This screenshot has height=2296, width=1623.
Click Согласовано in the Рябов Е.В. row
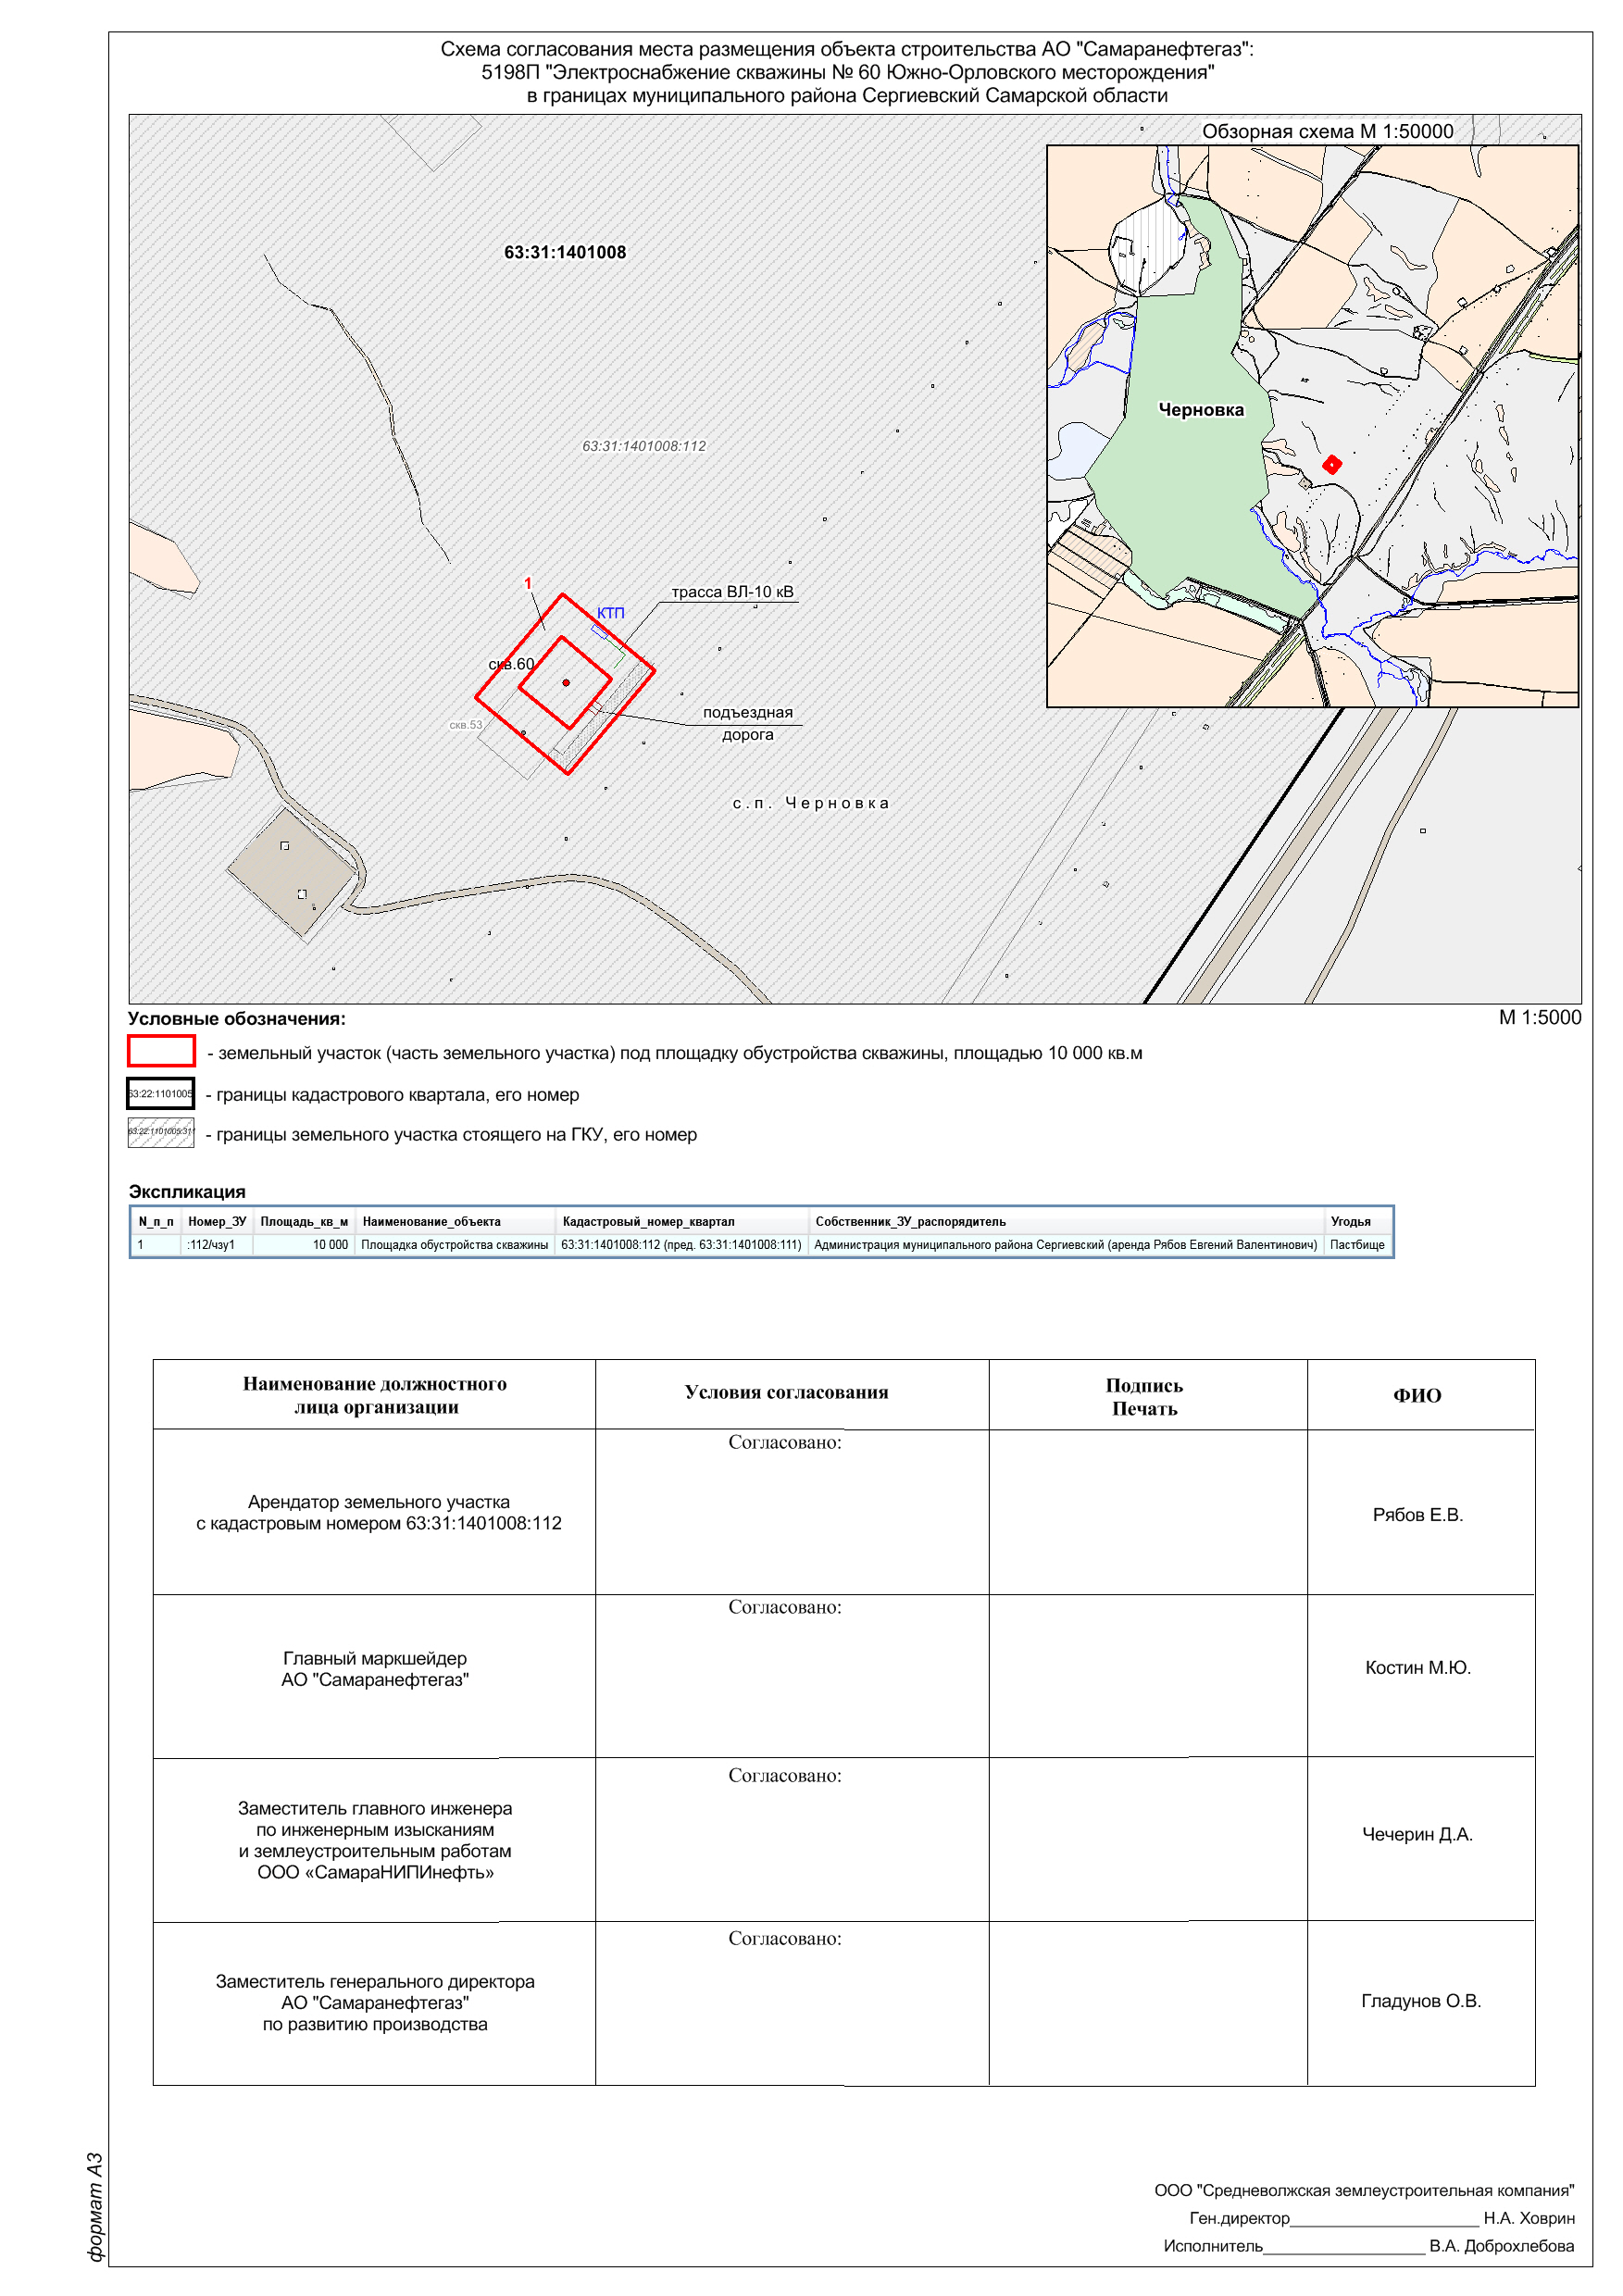click(785, 1442)
